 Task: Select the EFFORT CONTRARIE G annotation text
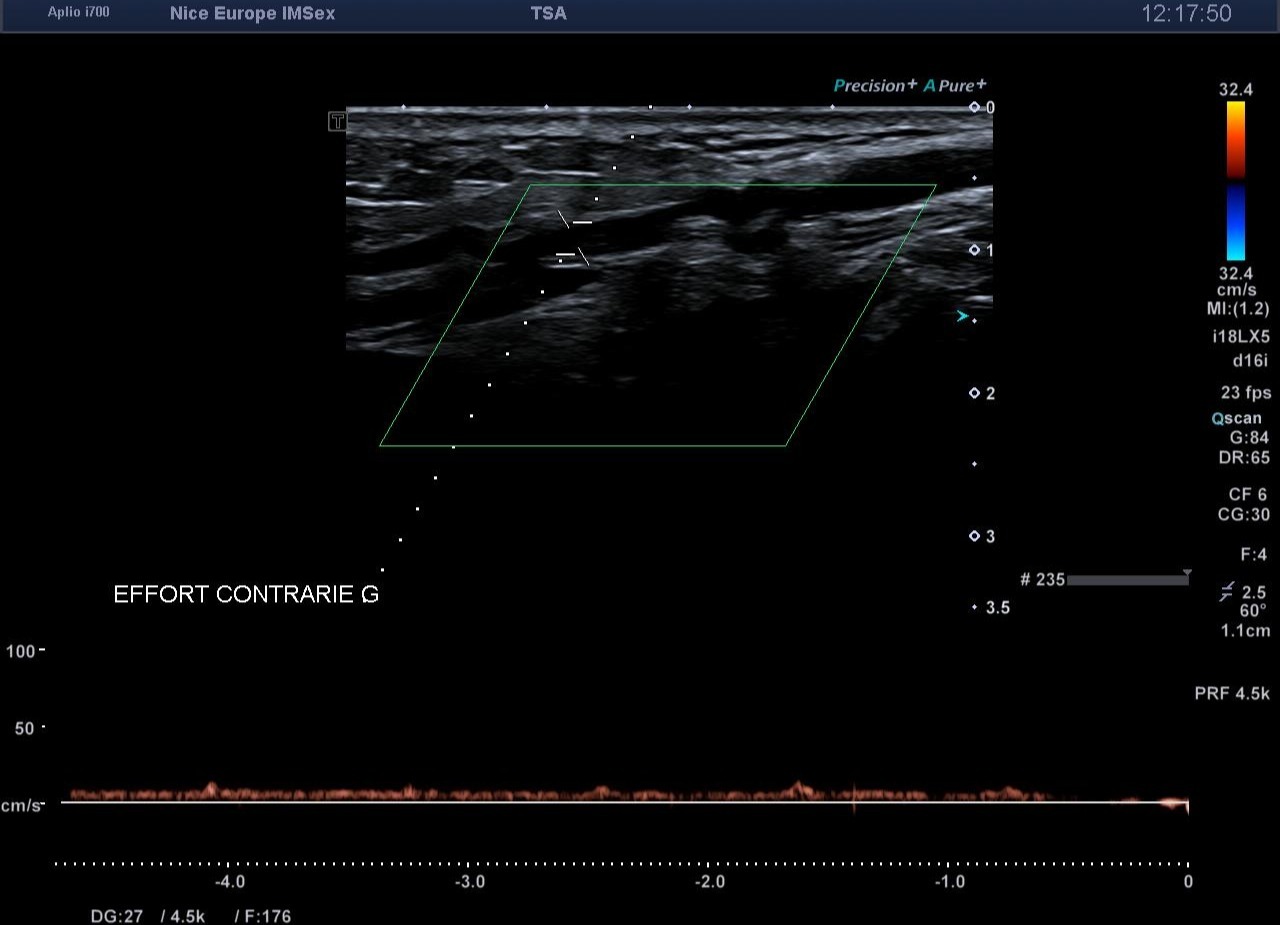(246, 595)
